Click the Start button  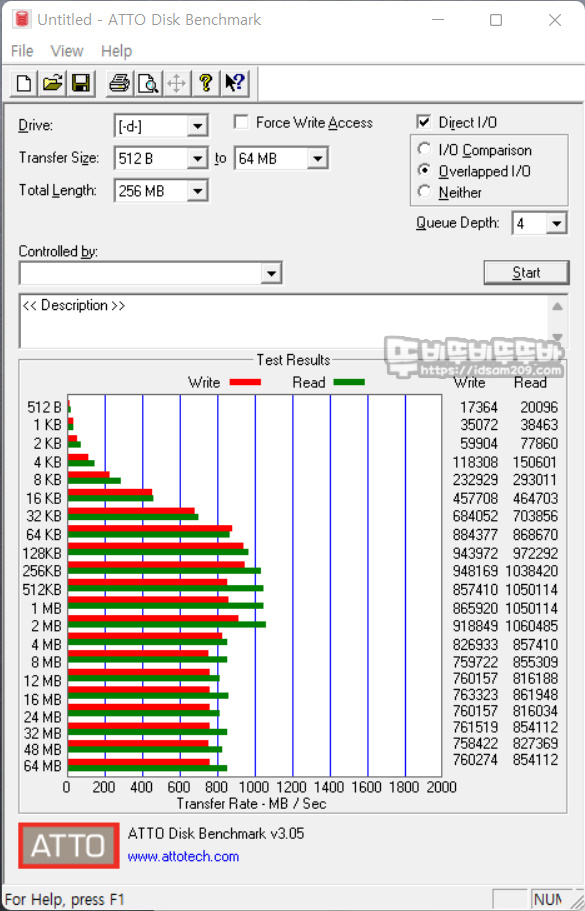point(526,272)
